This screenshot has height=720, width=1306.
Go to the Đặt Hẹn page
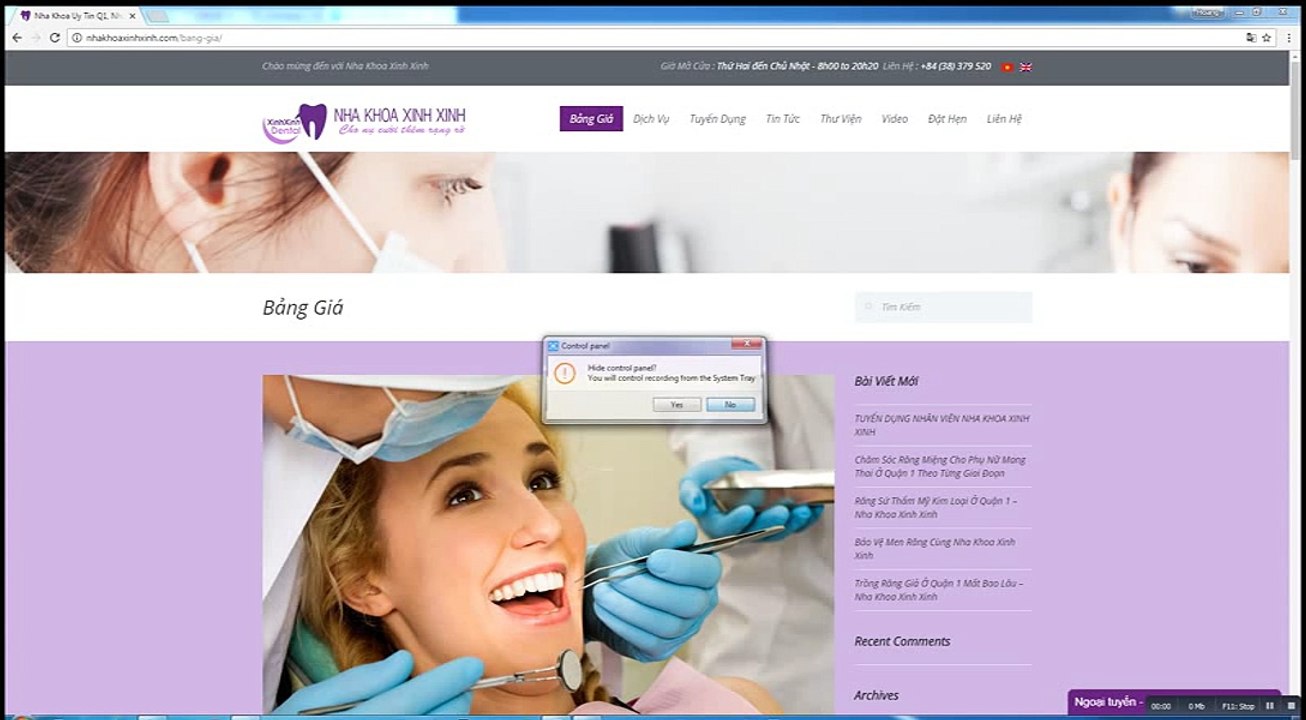pos(947,119)
